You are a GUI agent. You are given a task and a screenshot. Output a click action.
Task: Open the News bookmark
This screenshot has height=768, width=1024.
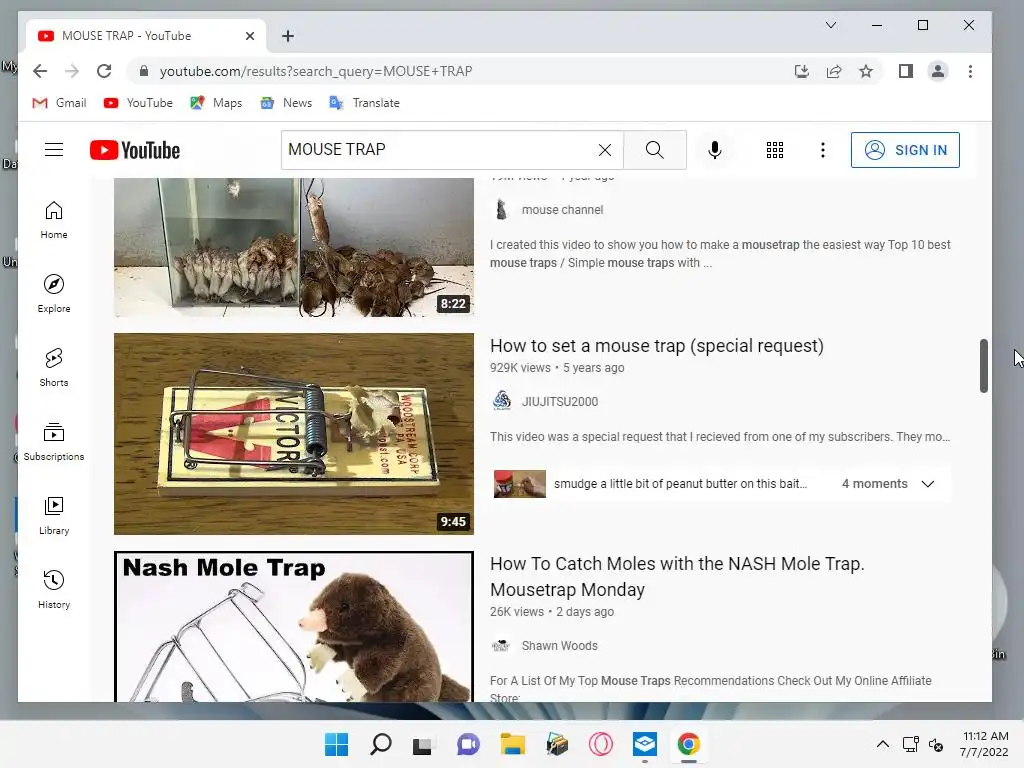(286, 103)
